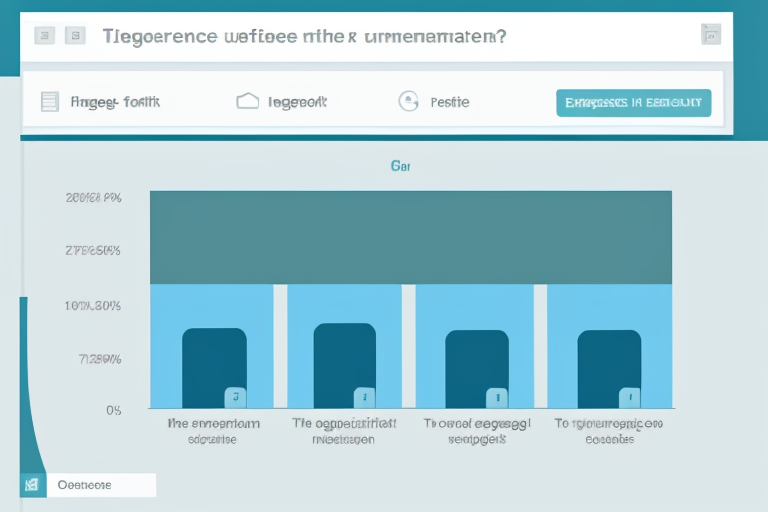Switch to the middle tab with folder icon
This screenshot has height=512, width=768.
(x=297, y=102)
